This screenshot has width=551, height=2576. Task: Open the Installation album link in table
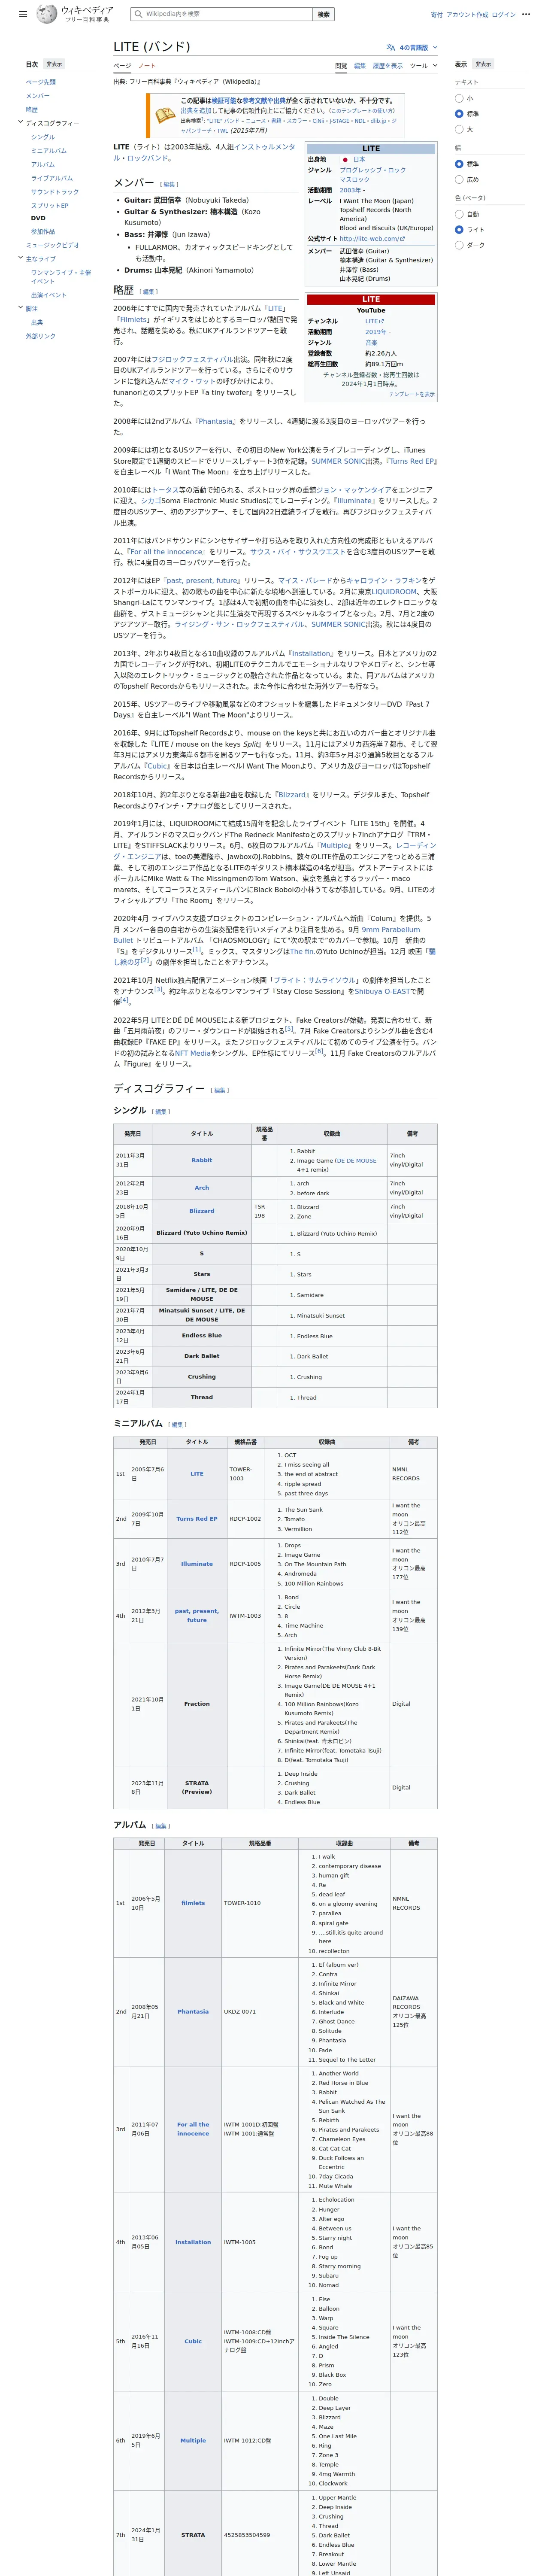tap(193, 2242)
